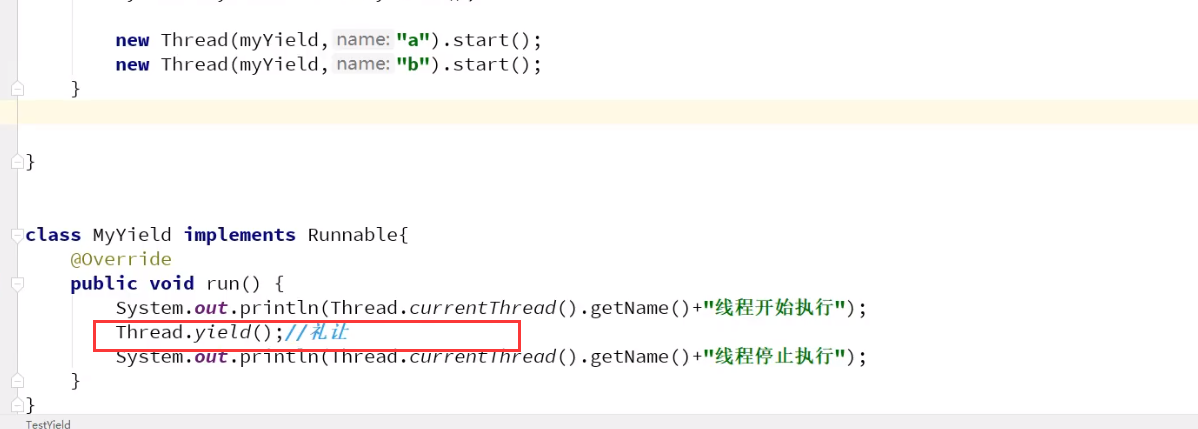The width and height of the screenshot is (1198, 429).
Task: Click the "线程开始执行" string literal
Action: click(x=779, y=308)
